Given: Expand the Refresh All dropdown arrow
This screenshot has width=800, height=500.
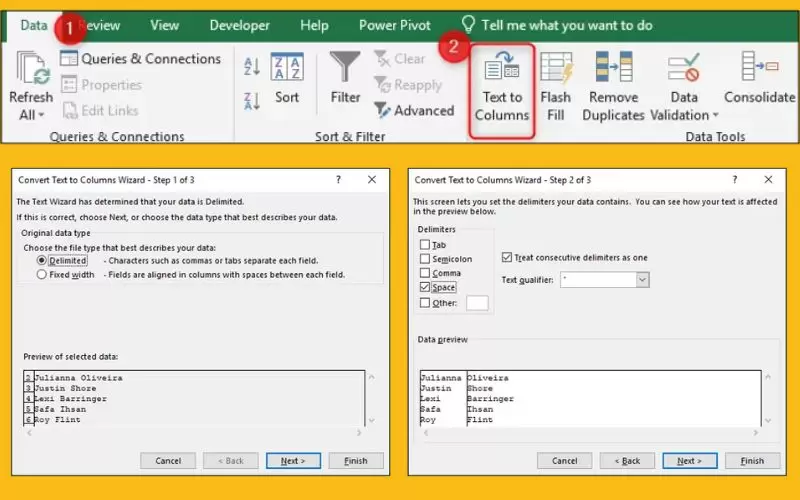Looking at the screenshot, I should point(41,115).
